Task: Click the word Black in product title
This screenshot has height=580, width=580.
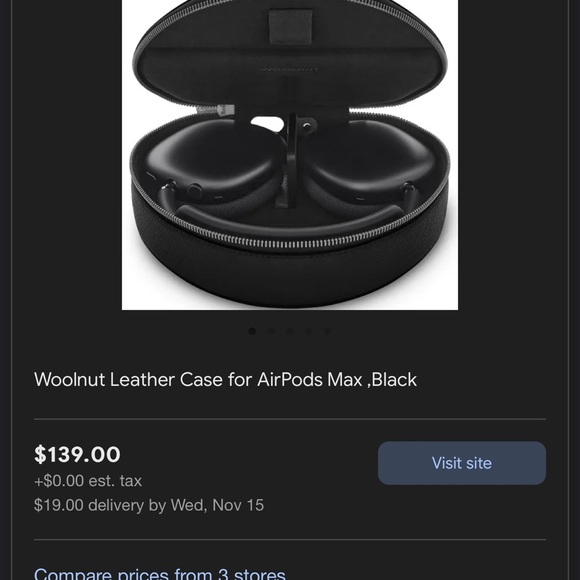Action: [x=394, y=380]
